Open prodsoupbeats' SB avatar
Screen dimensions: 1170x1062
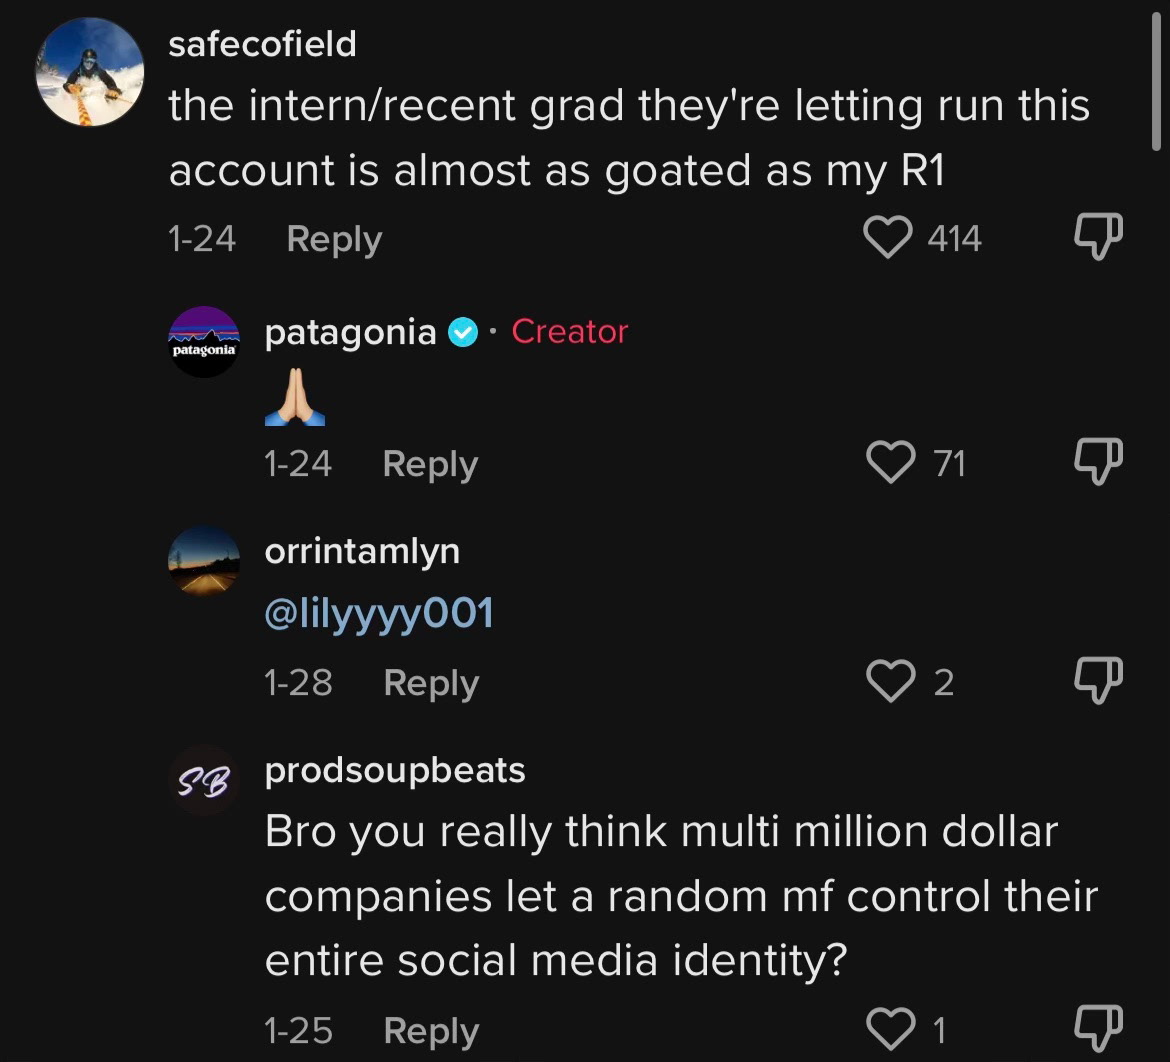coord(204,780)
